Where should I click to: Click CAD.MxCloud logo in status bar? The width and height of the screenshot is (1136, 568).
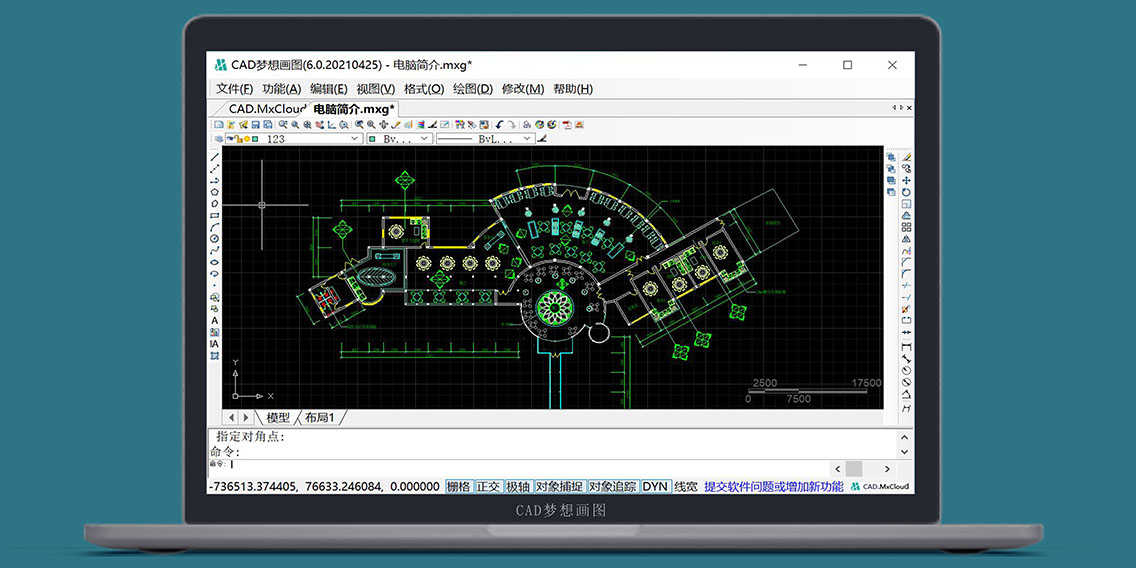coord(880,487)
